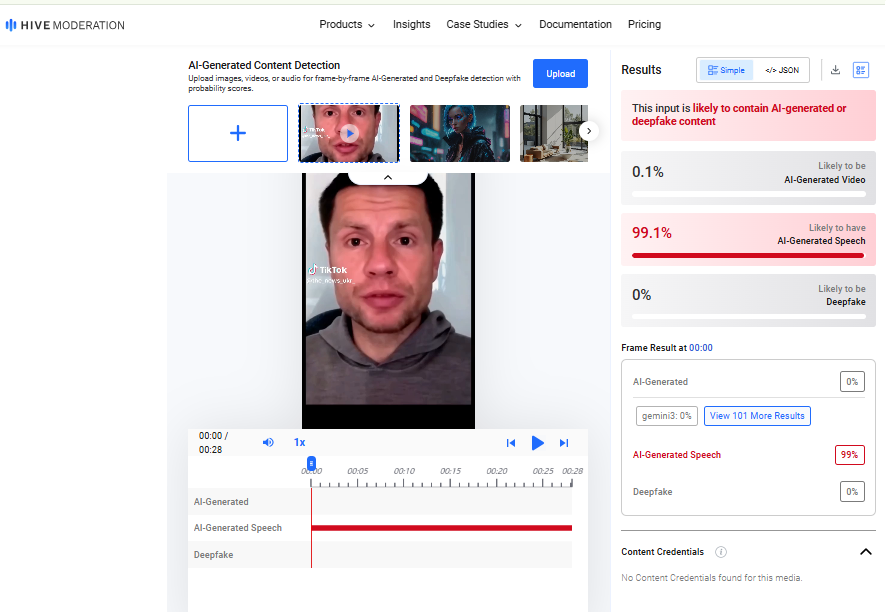Mute the video audio
Screen dimensions: 886x612
coord(268,442)
